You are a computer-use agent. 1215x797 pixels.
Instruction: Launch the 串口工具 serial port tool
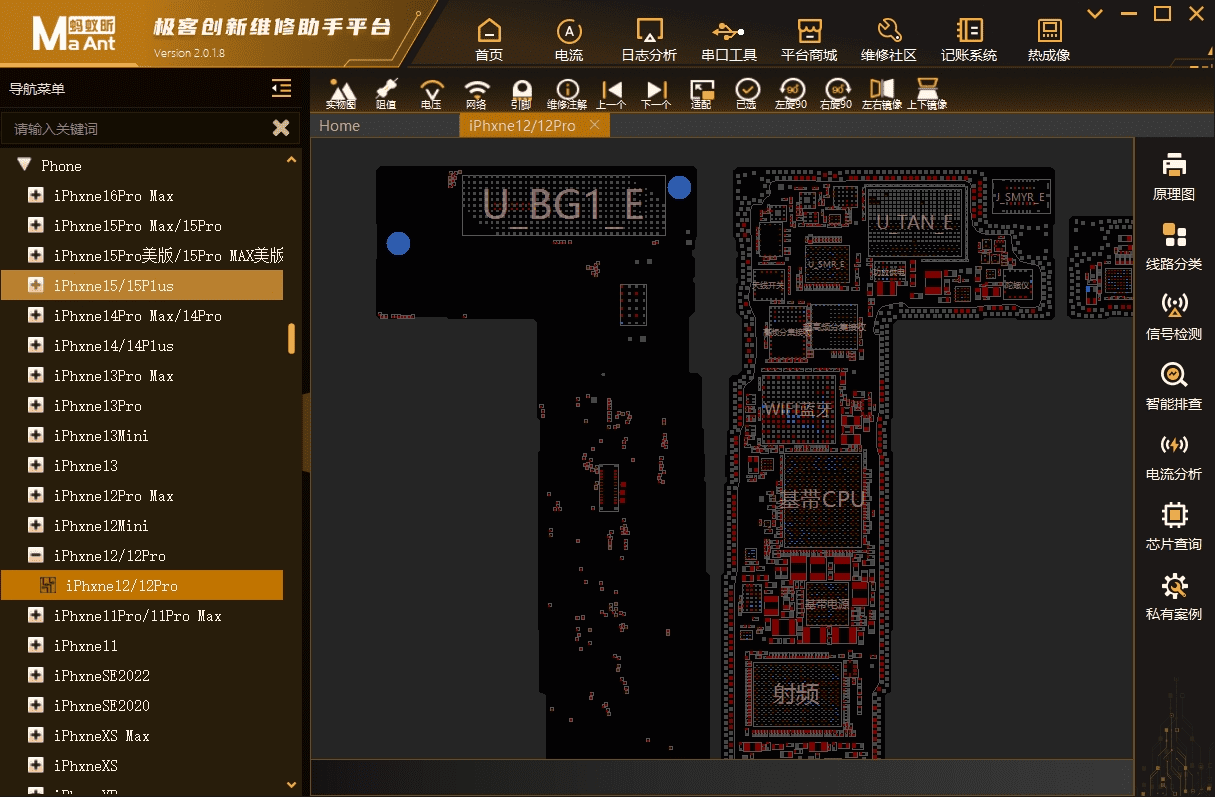(729, 40)
